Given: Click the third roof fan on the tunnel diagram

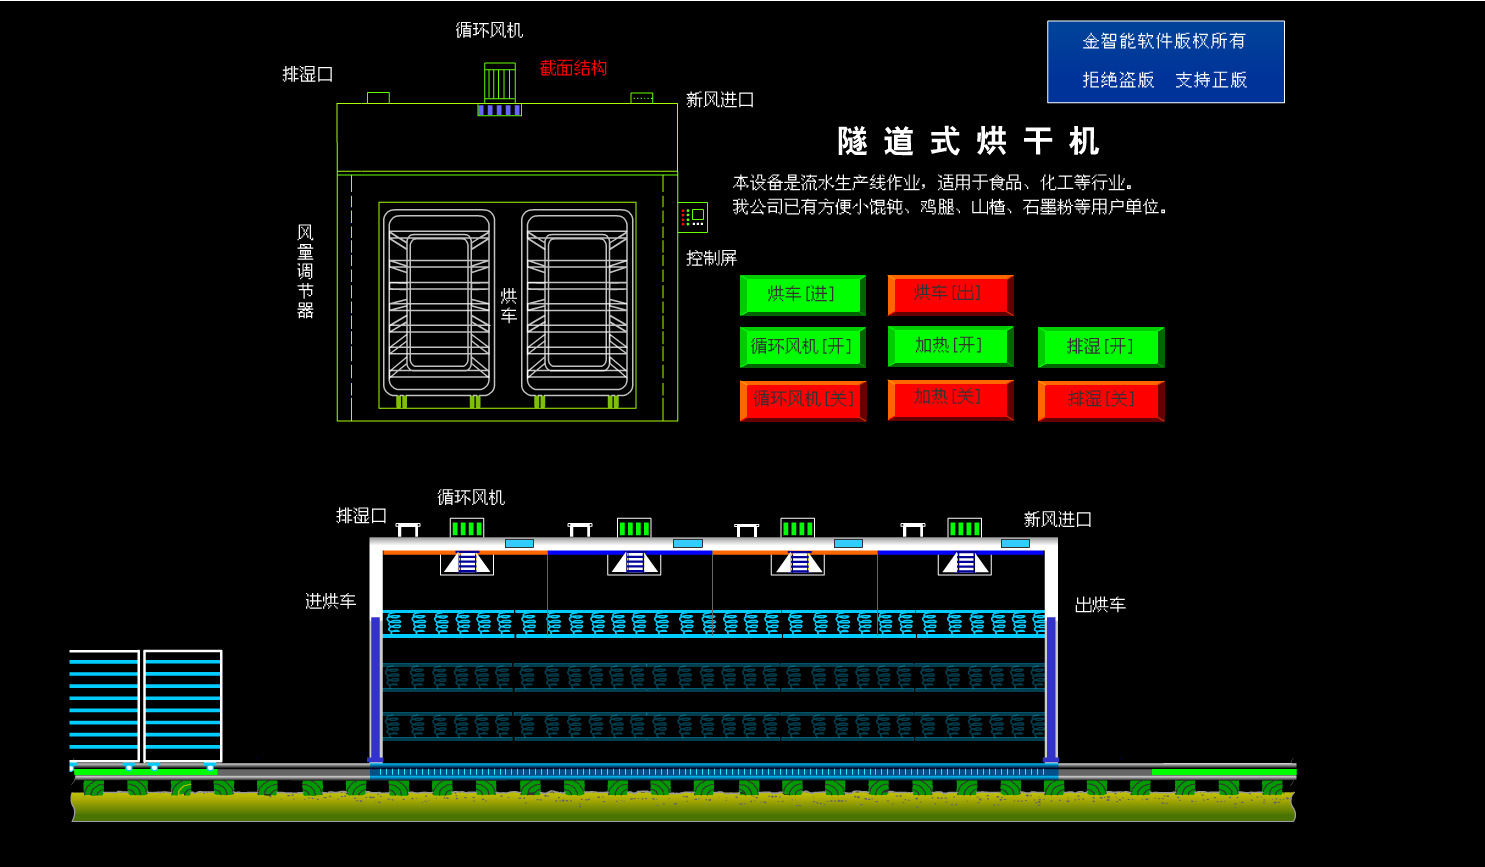Looking at the screenshot, I should point(797,528).
